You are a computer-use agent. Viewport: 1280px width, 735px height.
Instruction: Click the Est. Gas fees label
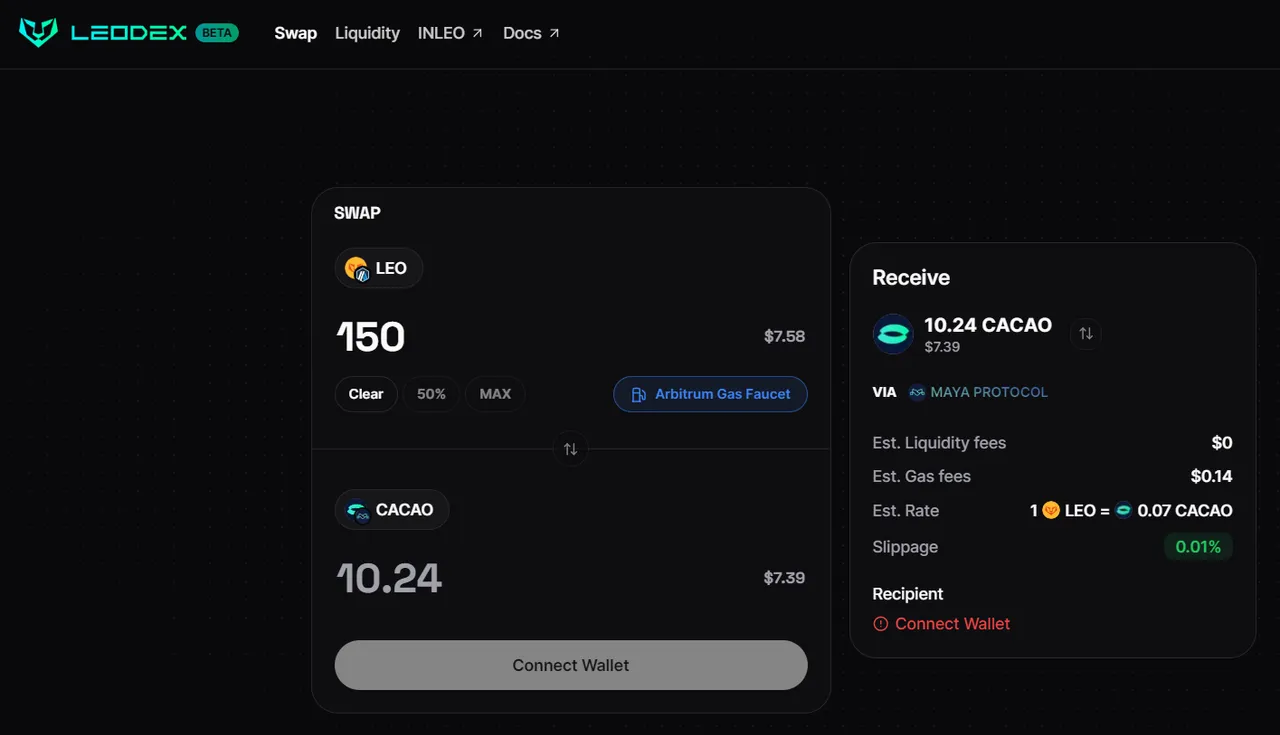click(922, 476)
